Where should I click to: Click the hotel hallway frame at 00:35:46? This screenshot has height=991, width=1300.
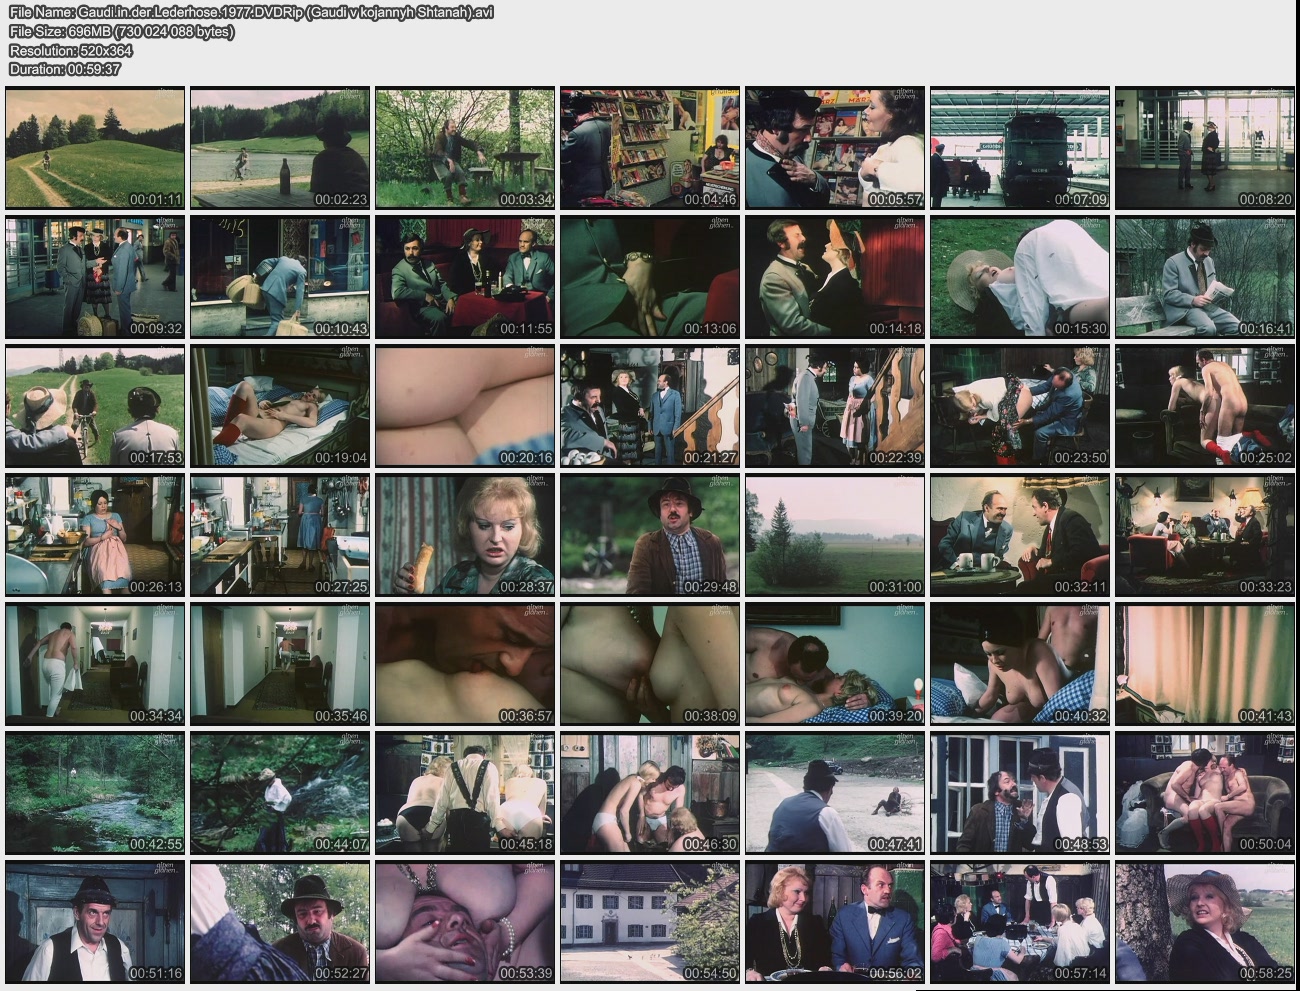pos(280,664)
